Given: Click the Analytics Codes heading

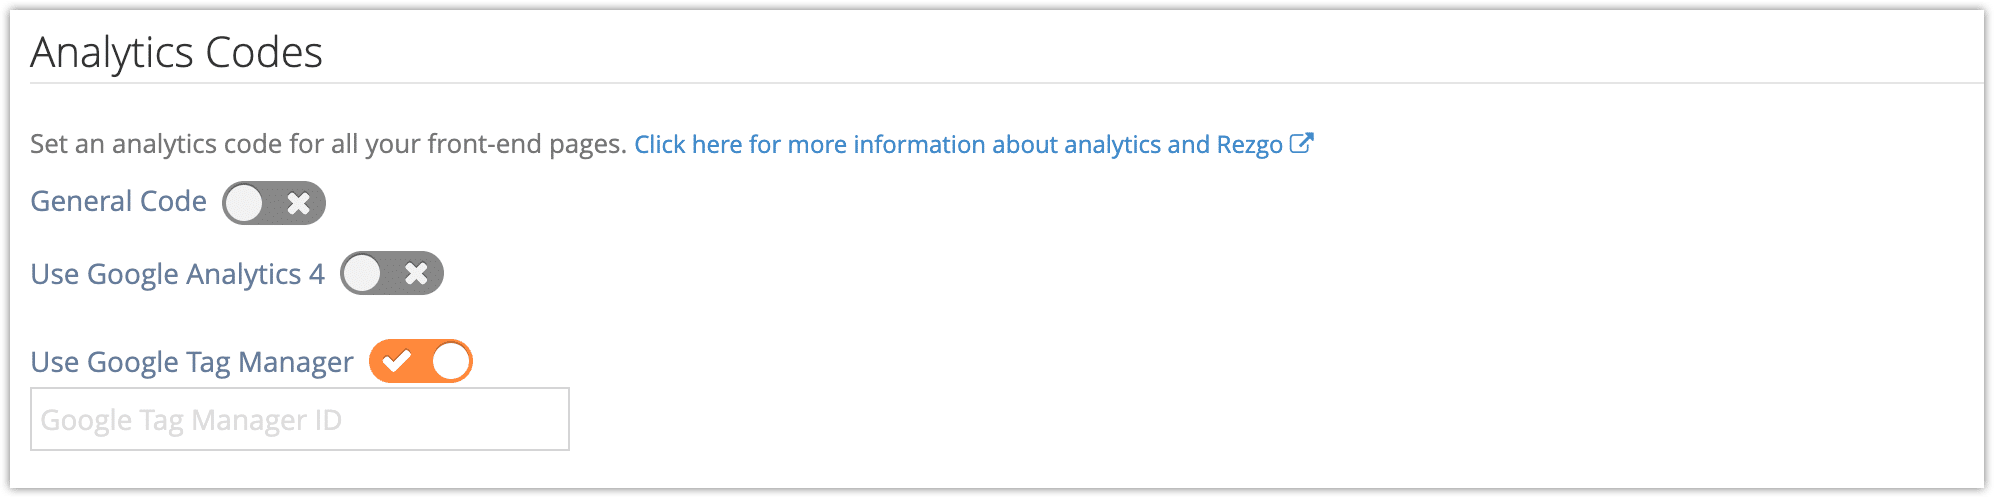Looking at the screenshot, I should pos(176,52).
